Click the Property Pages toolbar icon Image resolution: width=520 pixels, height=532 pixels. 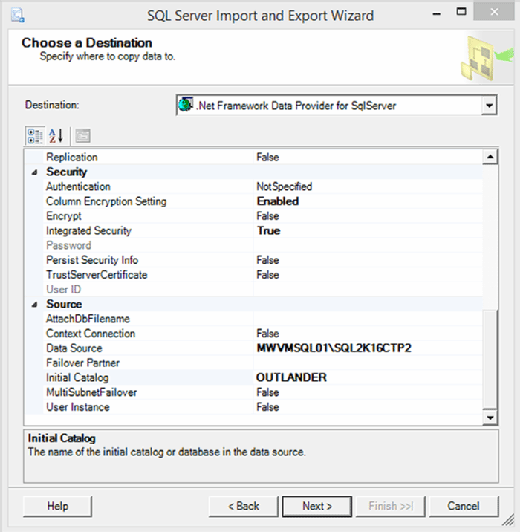coord(83,136)
